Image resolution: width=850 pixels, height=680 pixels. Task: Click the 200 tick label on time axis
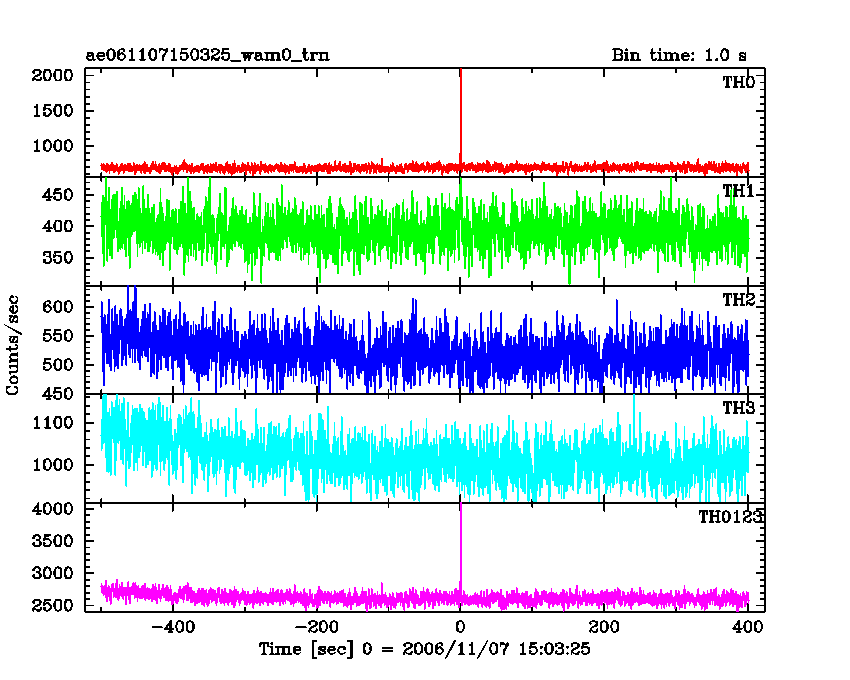[604, 627]
